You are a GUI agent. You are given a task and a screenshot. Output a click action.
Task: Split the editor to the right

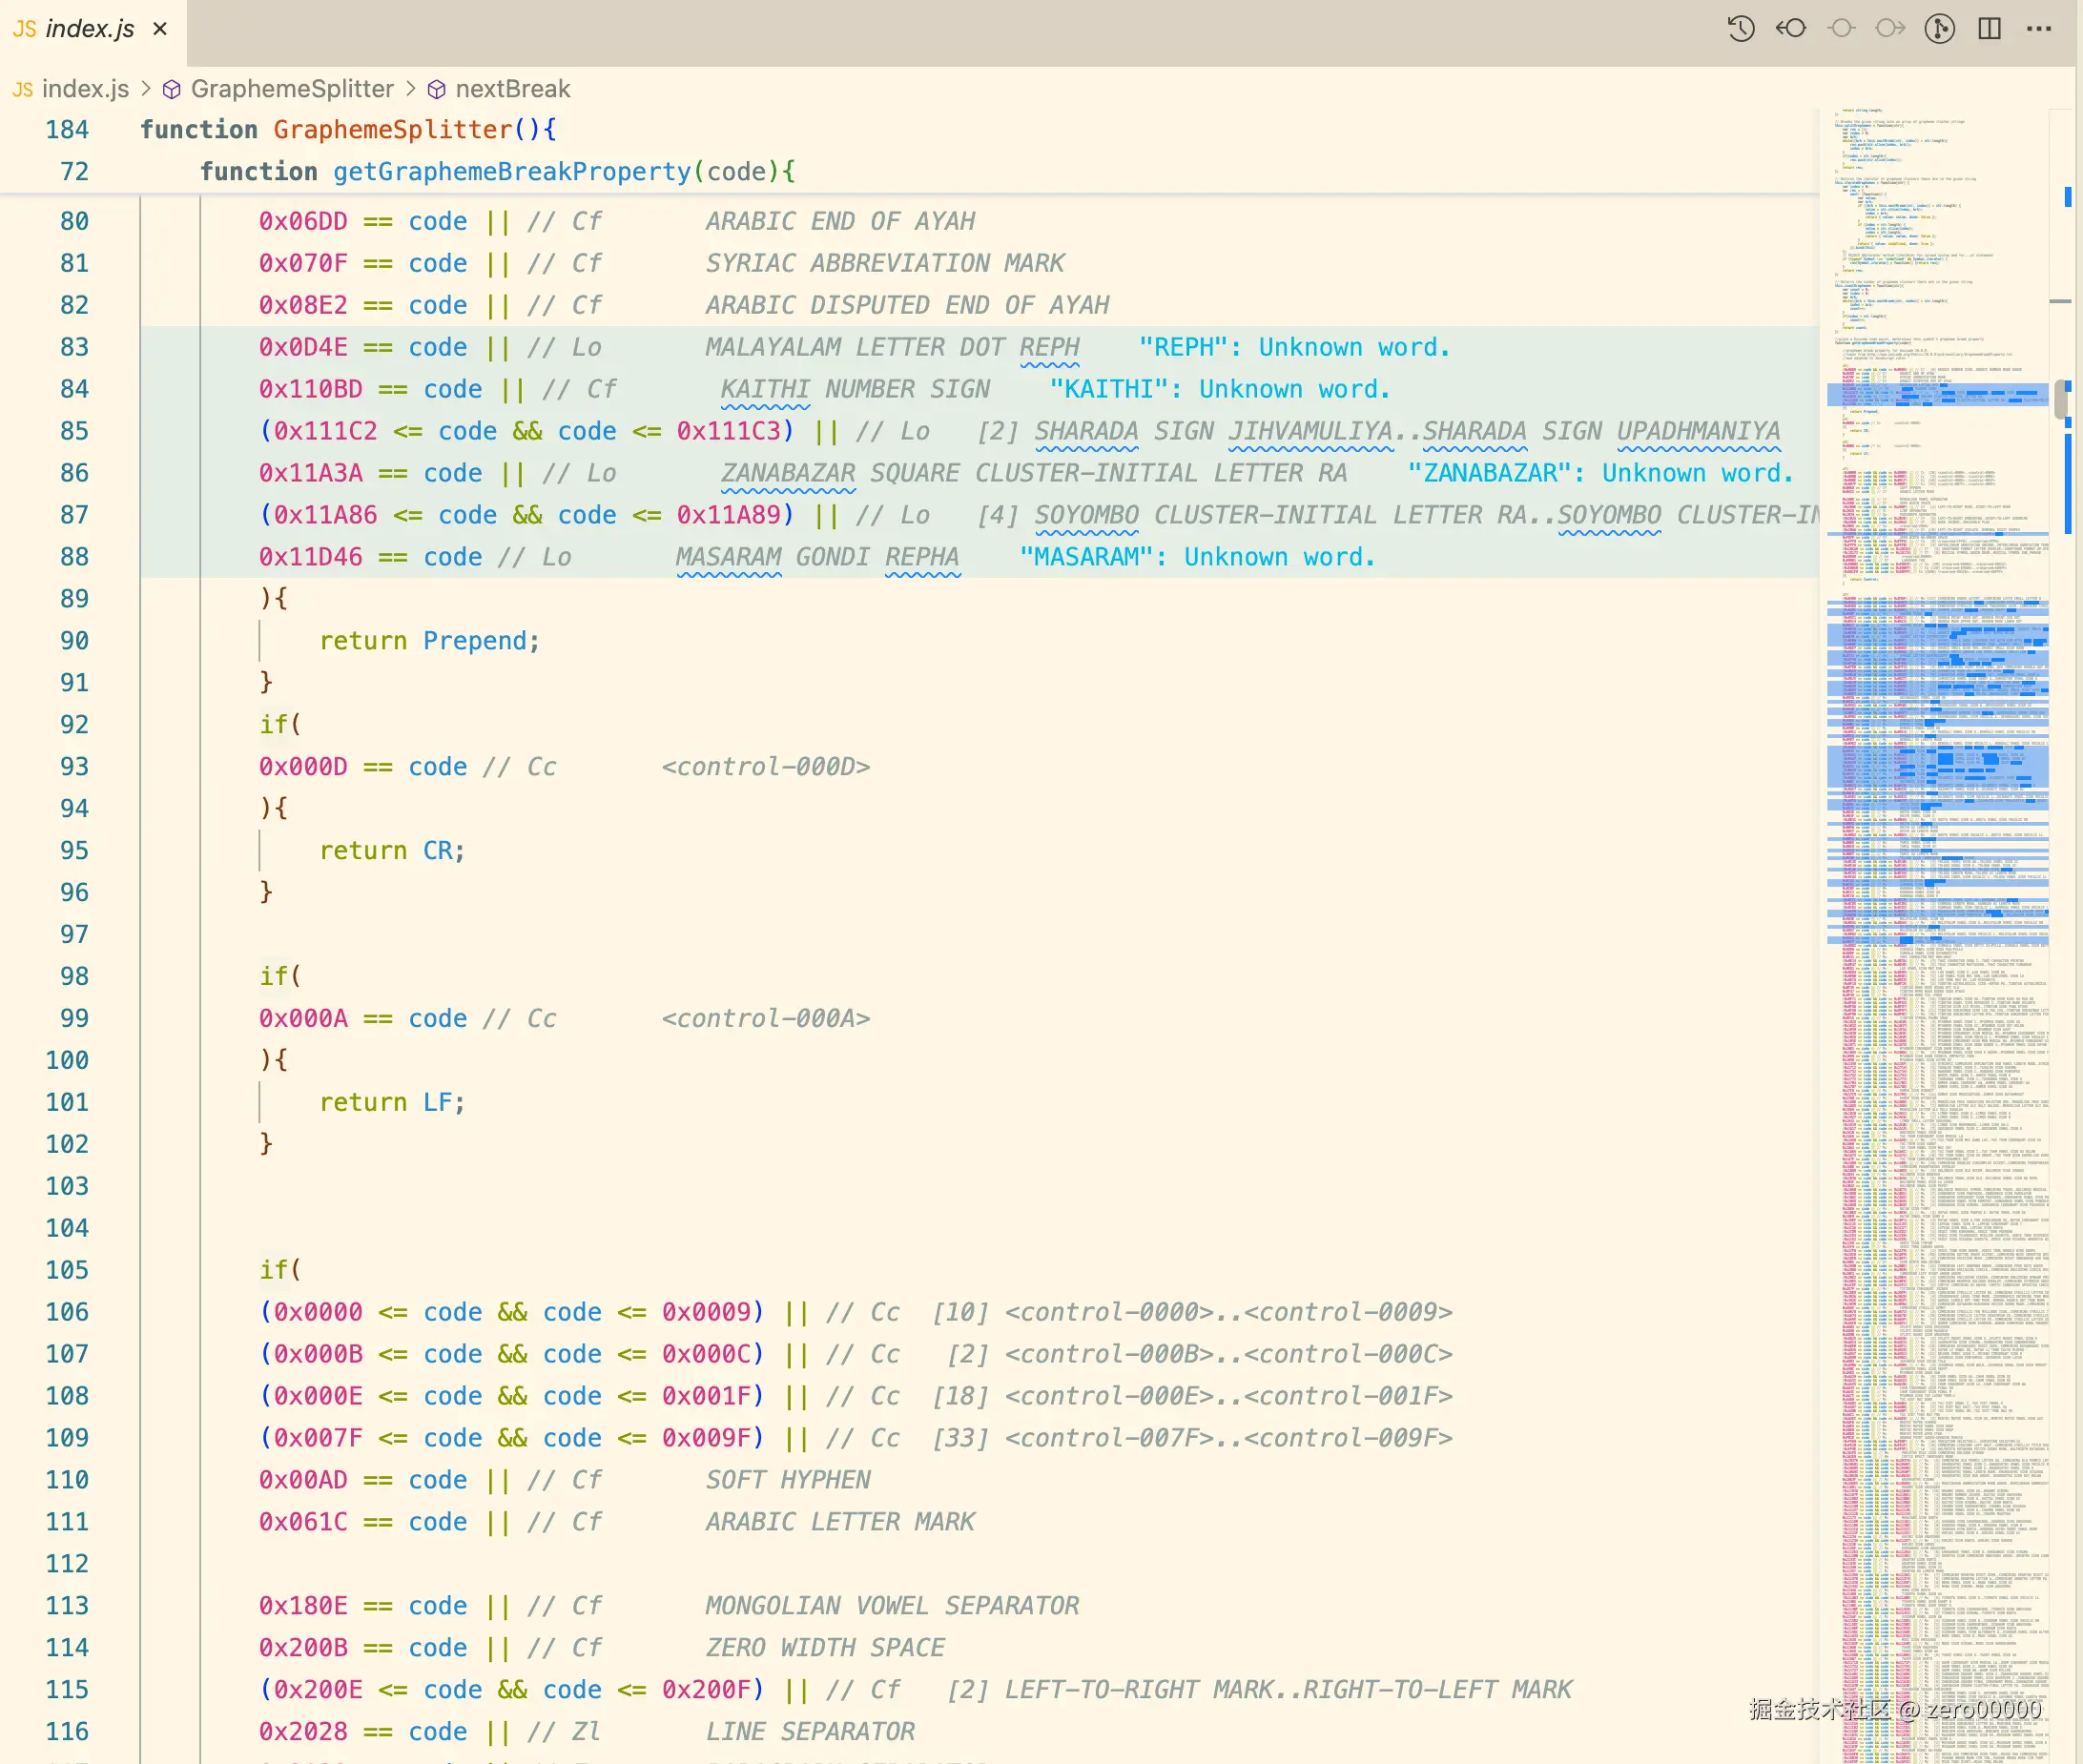click(x=1989, y=28)
